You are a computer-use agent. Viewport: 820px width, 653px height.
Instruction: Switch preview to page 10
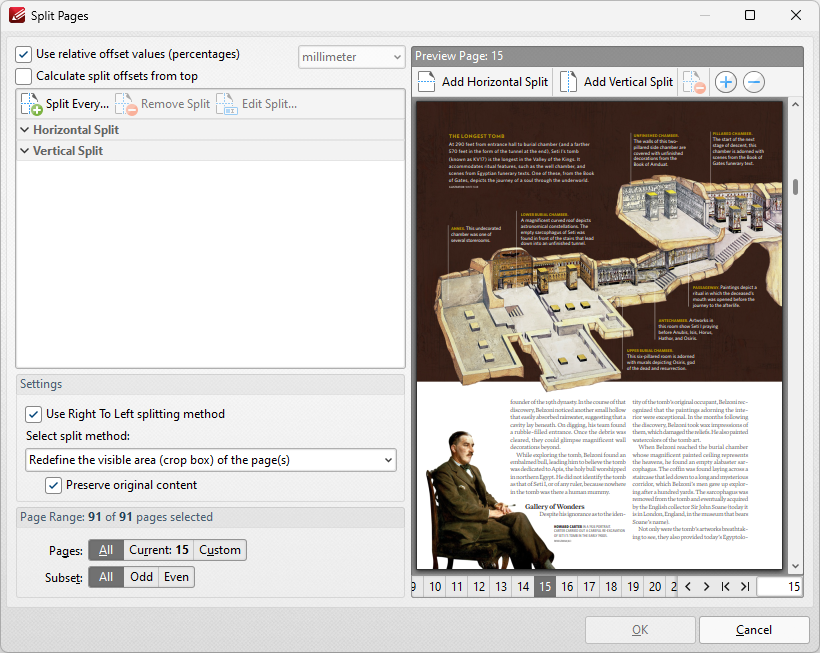(435, 587)
